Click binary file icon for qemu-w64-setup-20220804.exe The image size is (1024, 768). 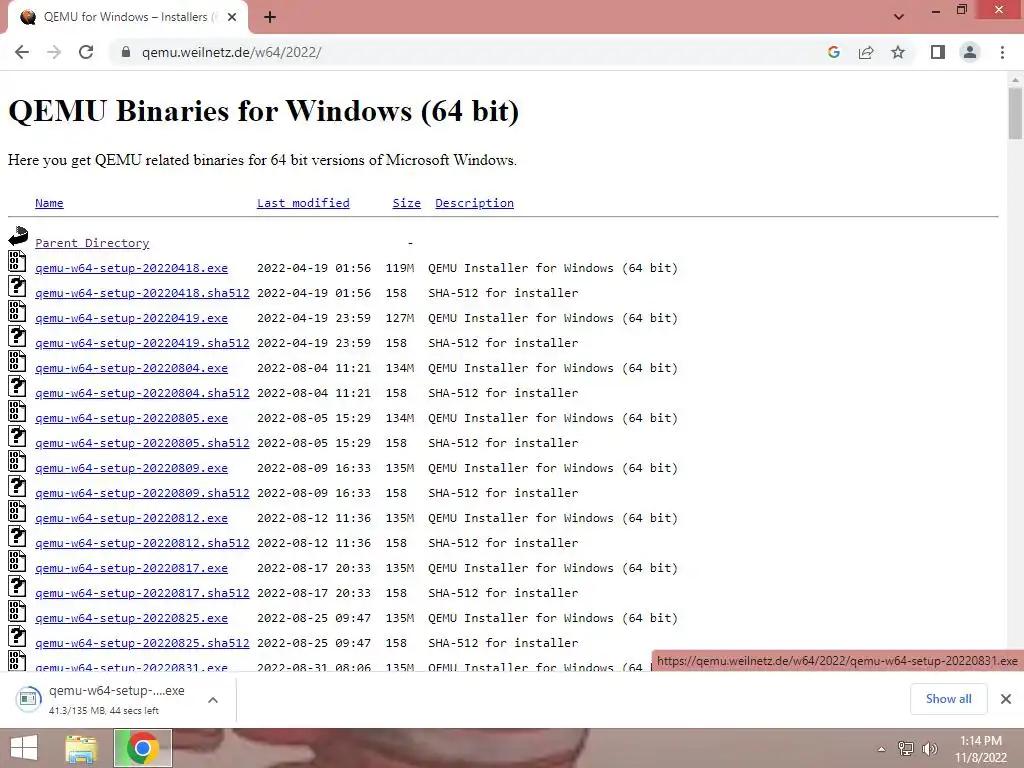17,362
